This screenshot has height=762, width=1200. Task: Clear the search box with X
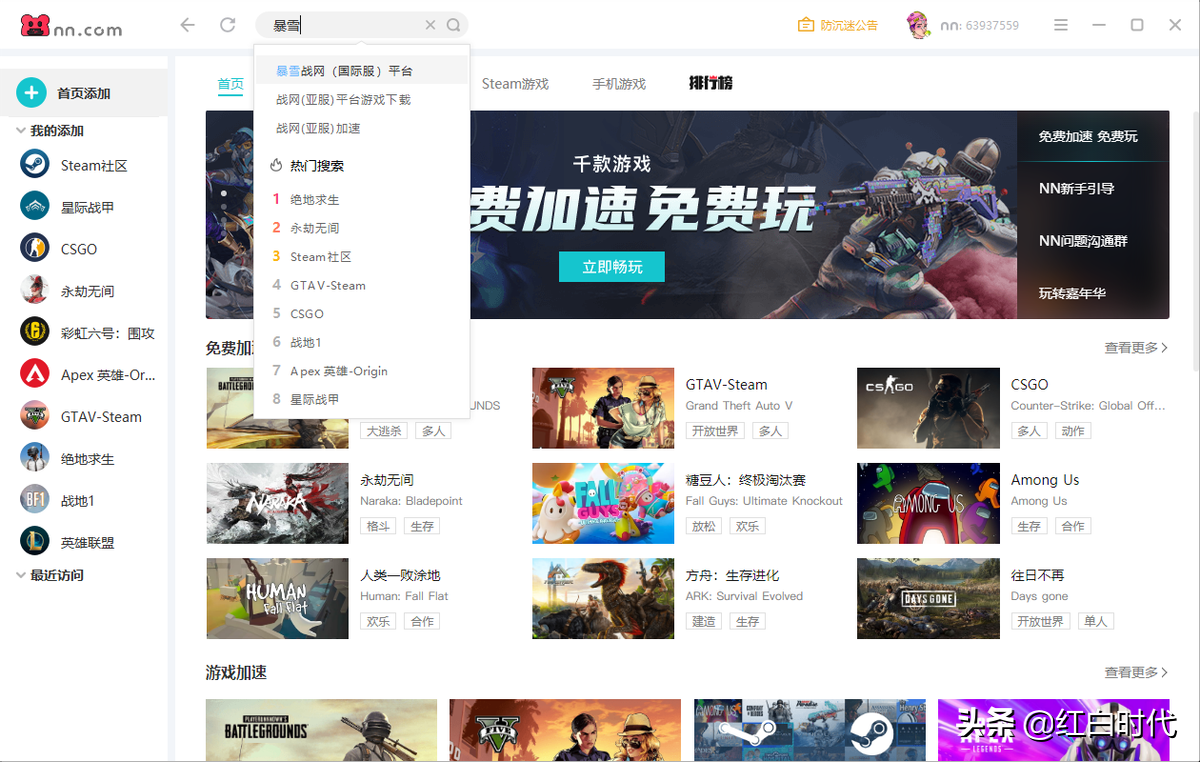[430, 25]
